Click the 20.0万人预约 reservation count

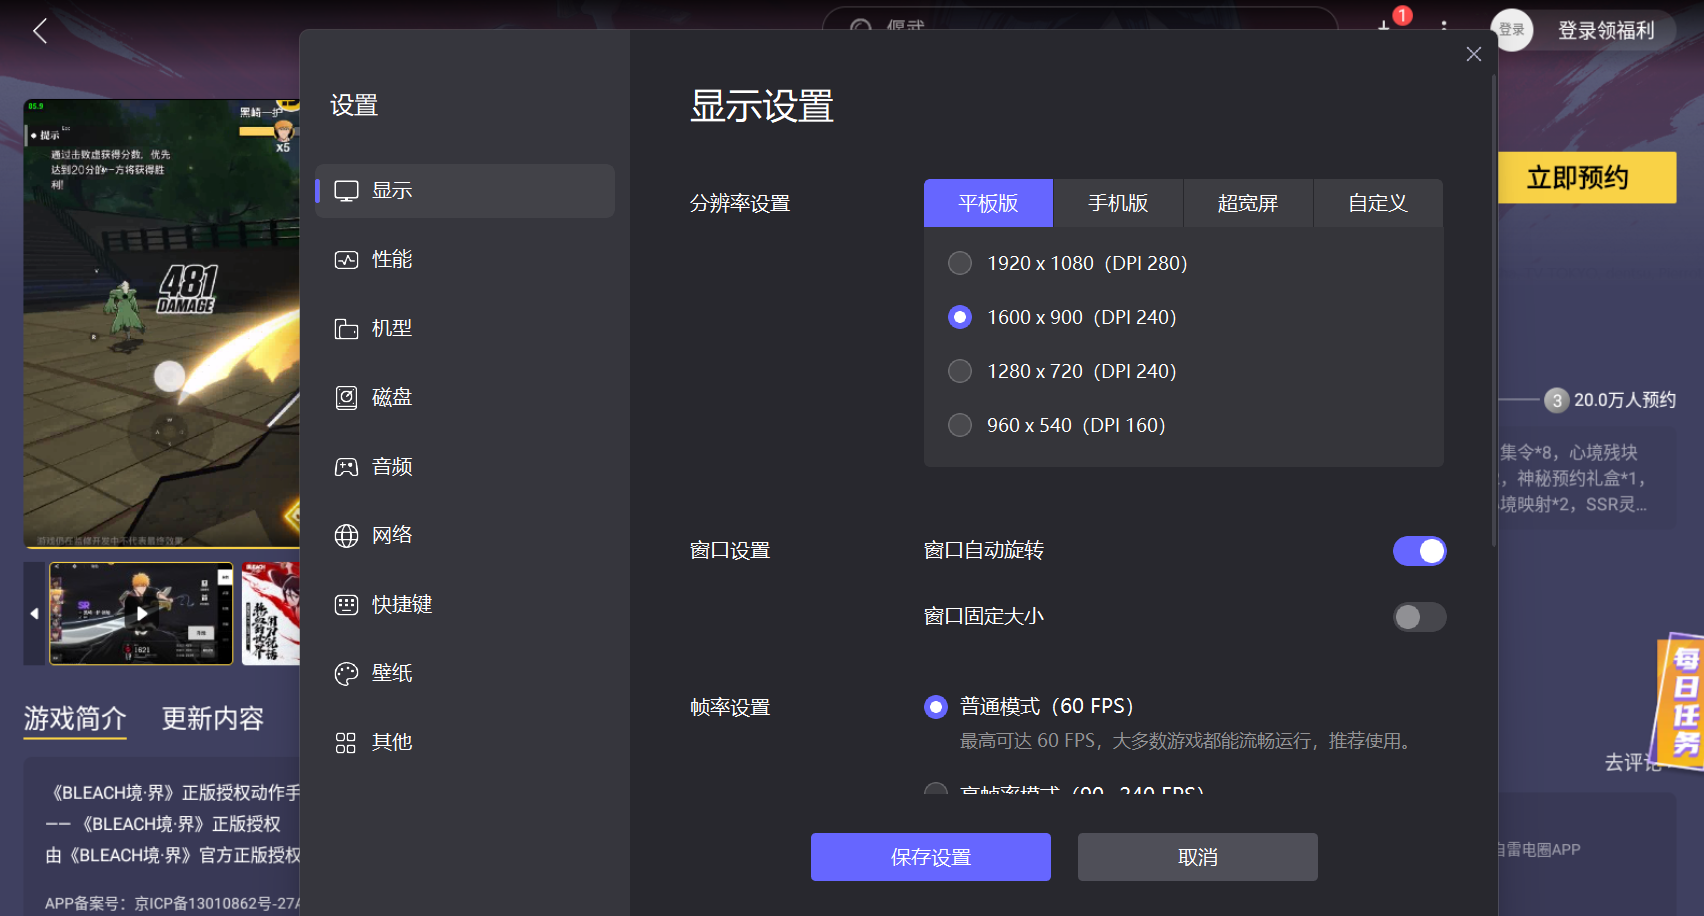coord(1625,400)
